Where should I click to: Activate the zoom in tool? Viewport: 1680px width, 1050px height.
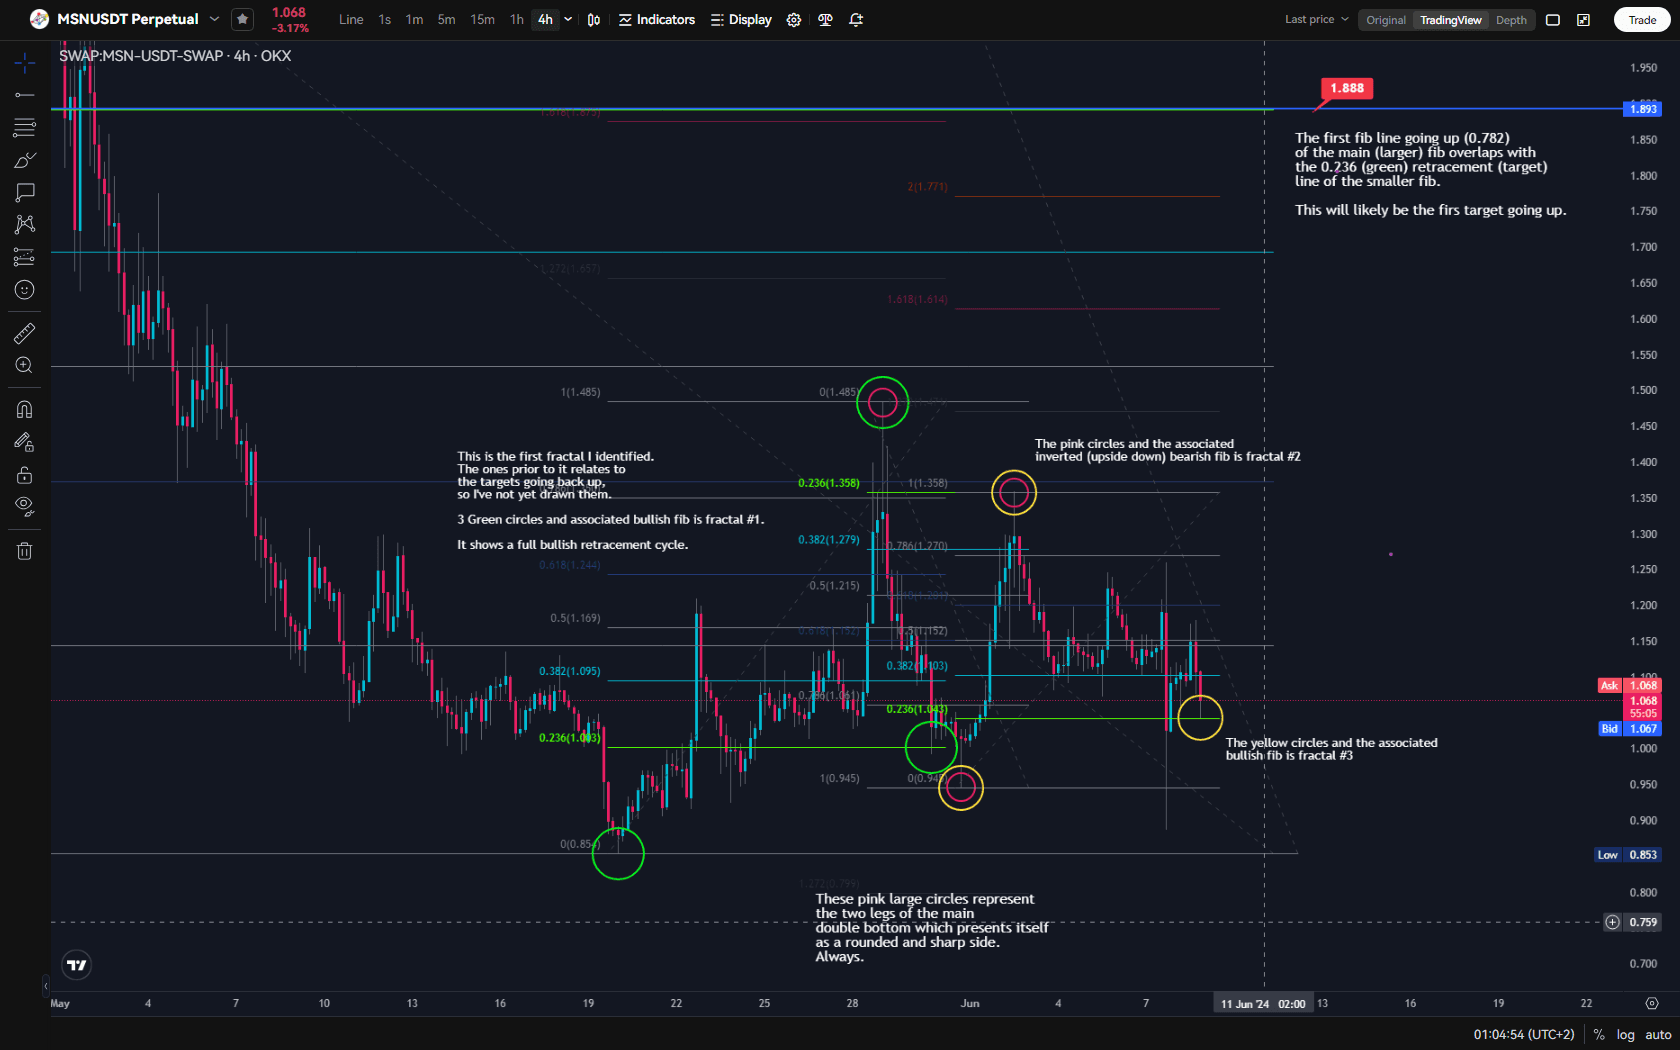tap(25, 366)
